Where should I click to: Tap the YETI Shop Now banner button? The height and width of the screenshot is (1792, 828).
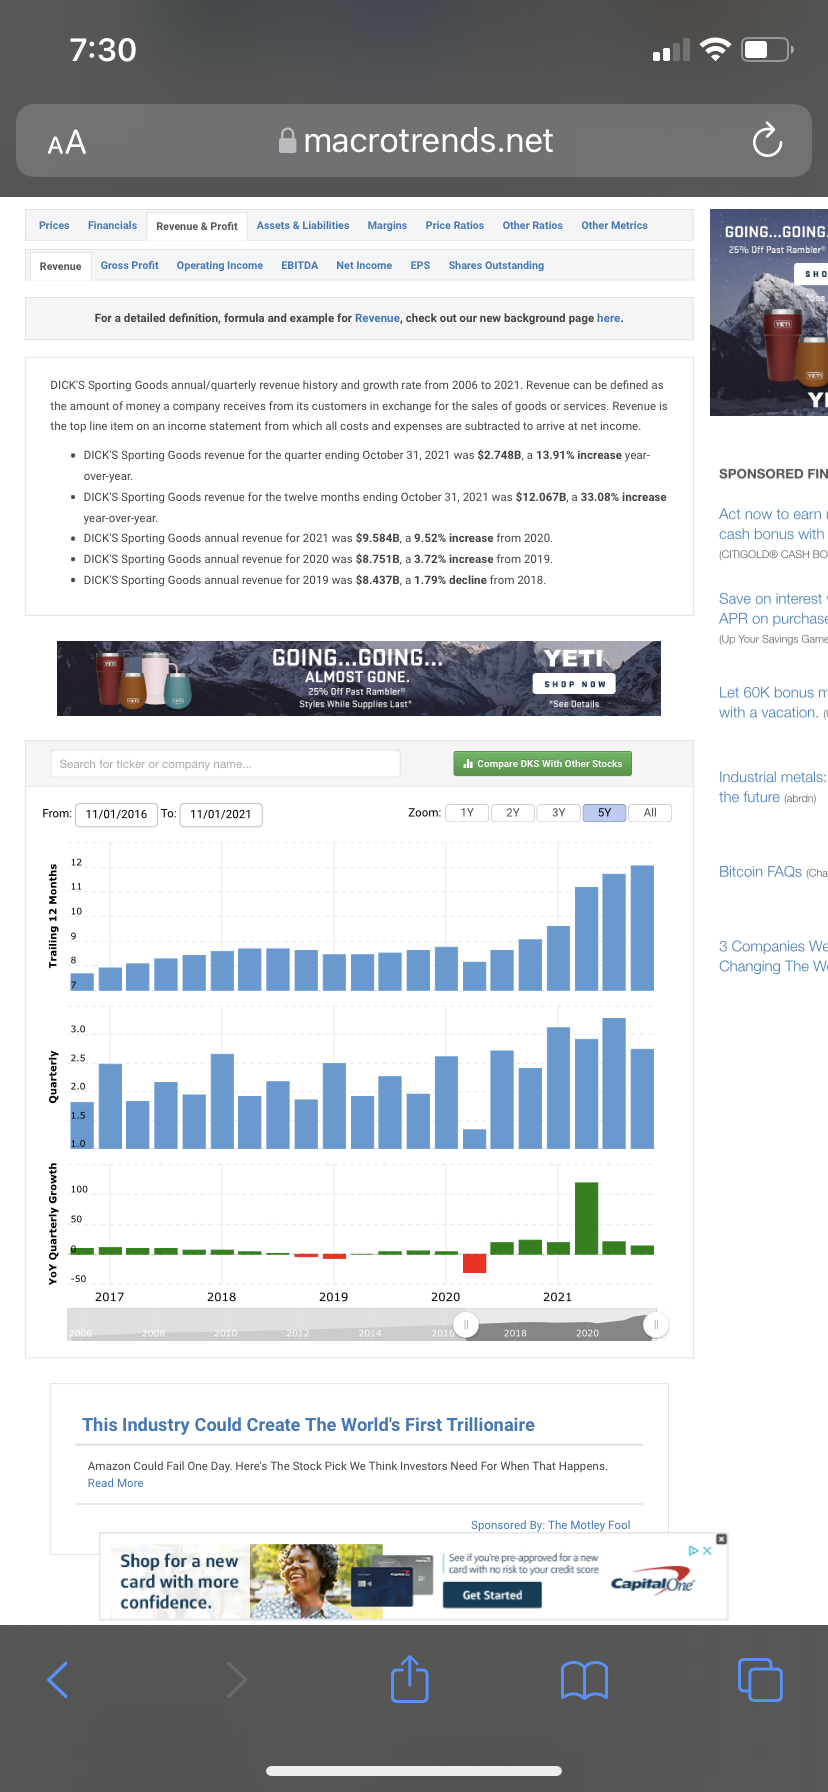tap(574, 684)
